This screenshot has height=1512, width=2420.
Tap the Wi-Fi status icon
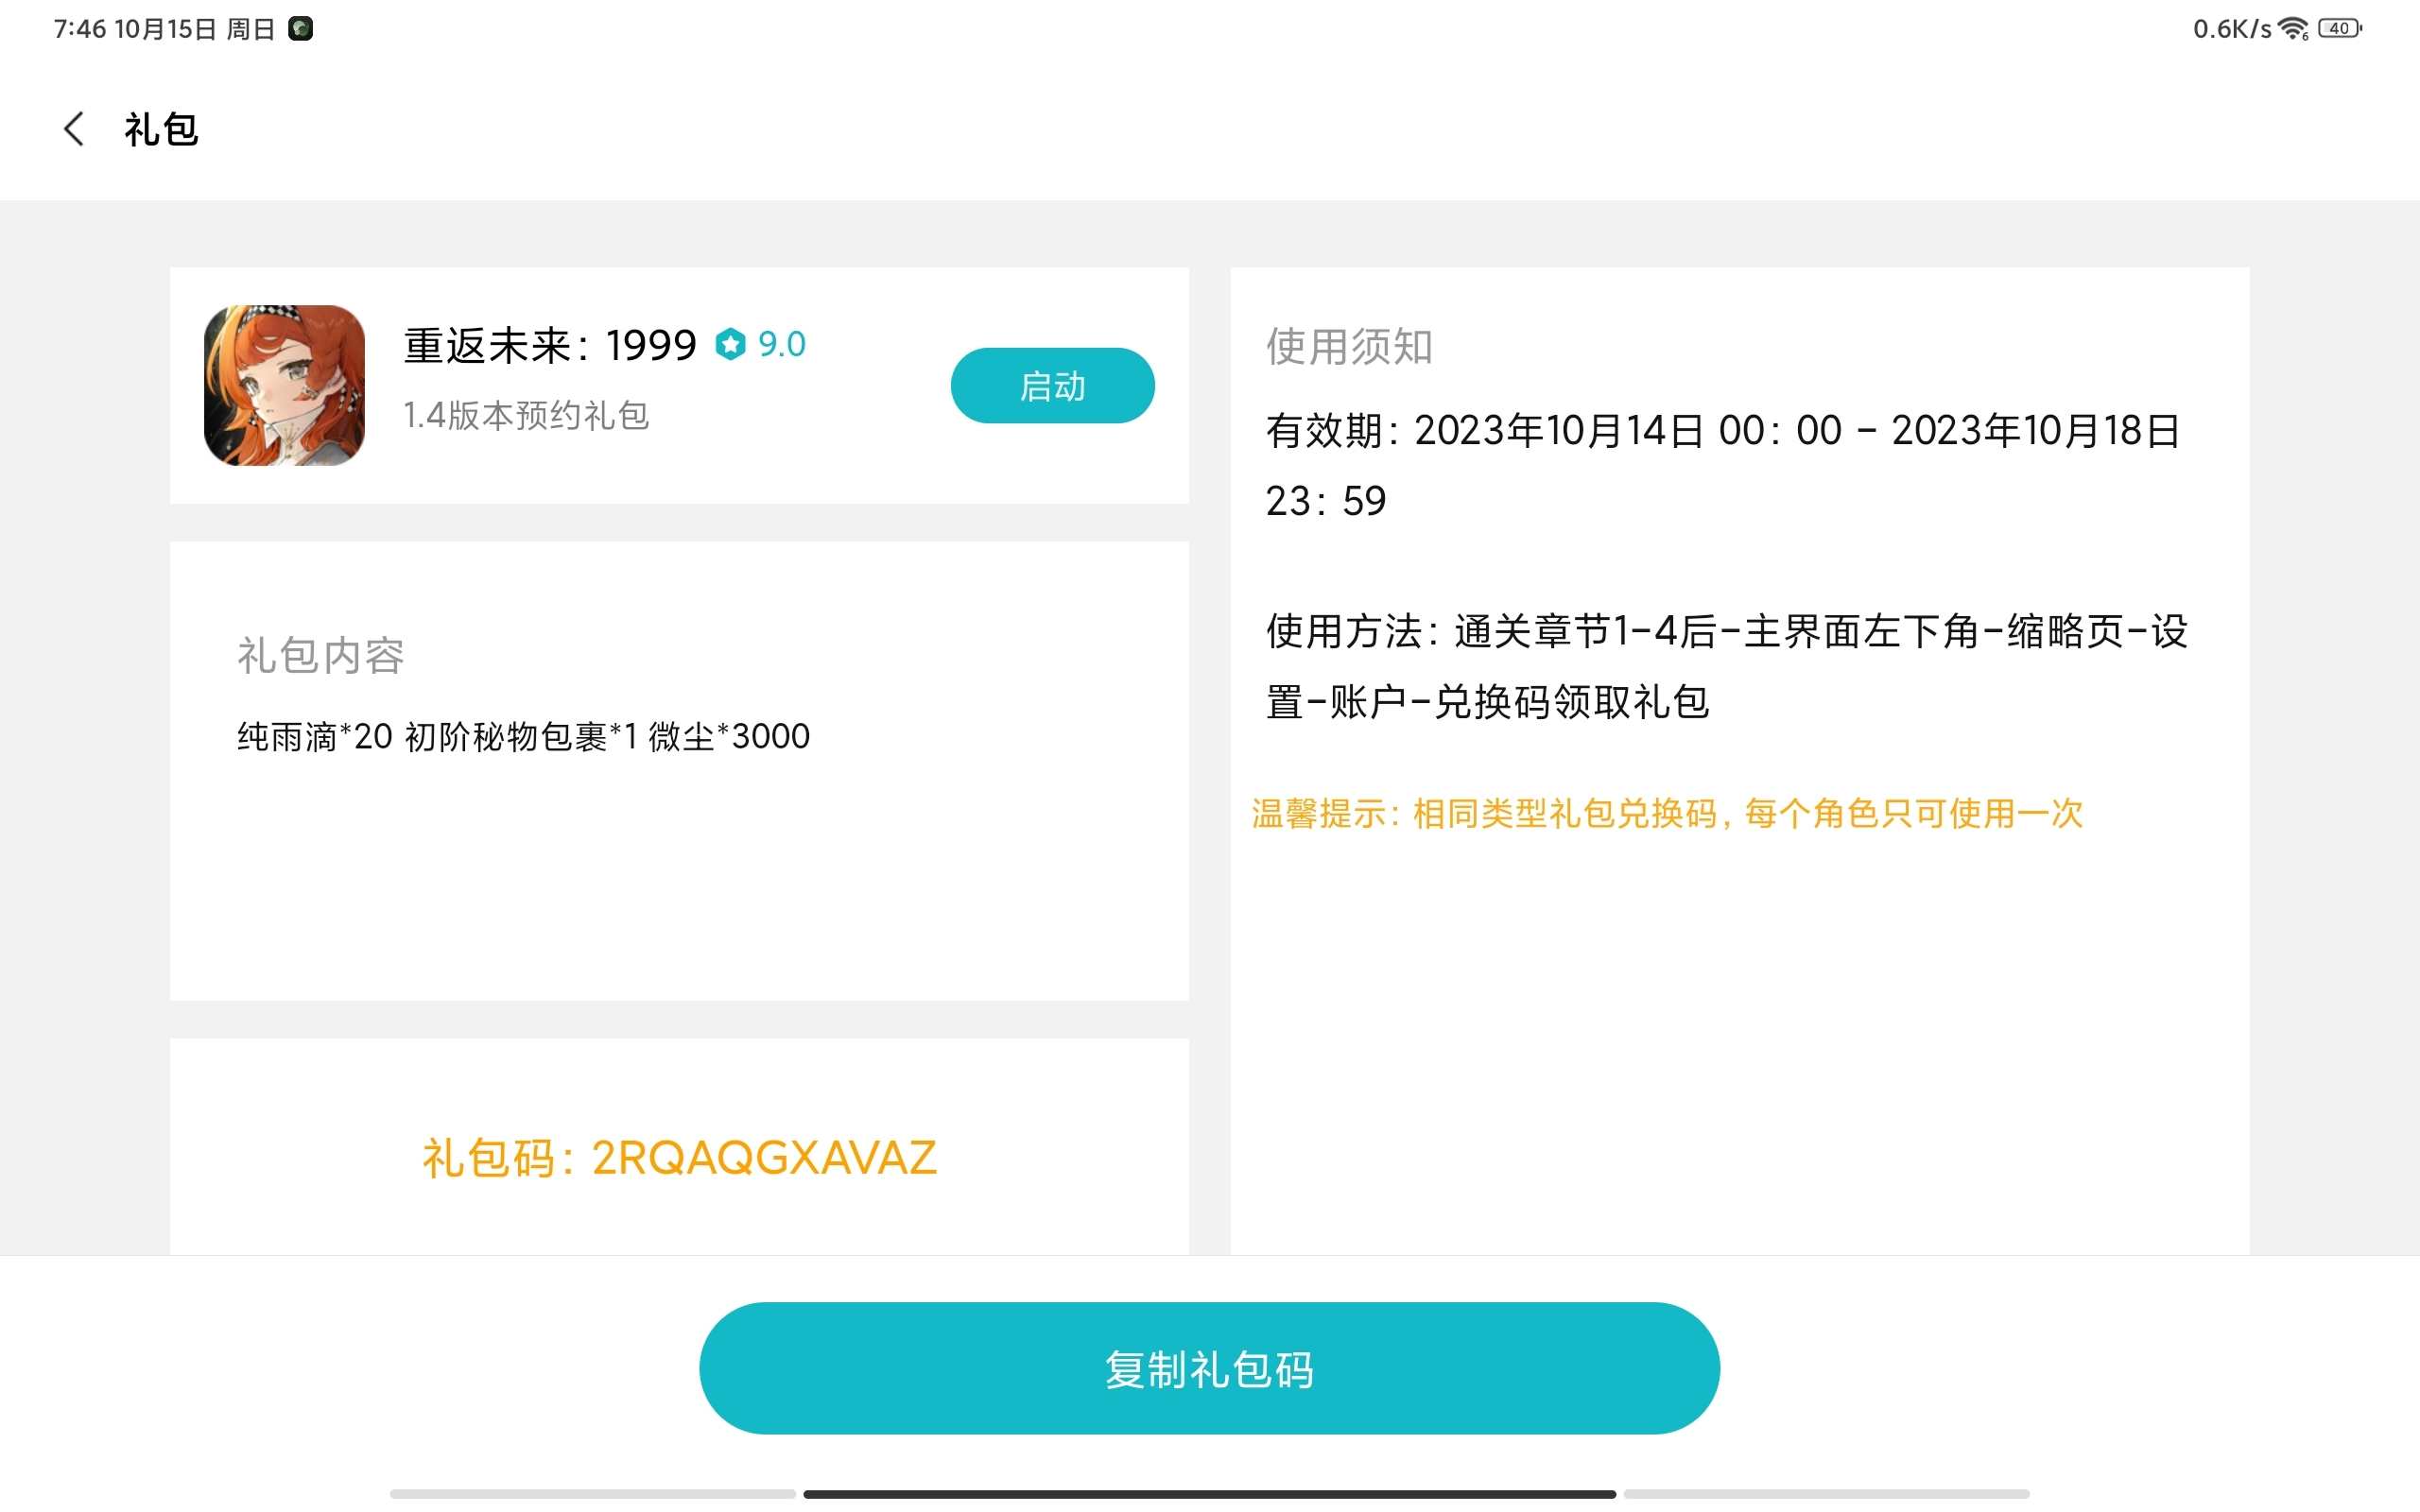pyautogui.click(x=2294, y=29)
